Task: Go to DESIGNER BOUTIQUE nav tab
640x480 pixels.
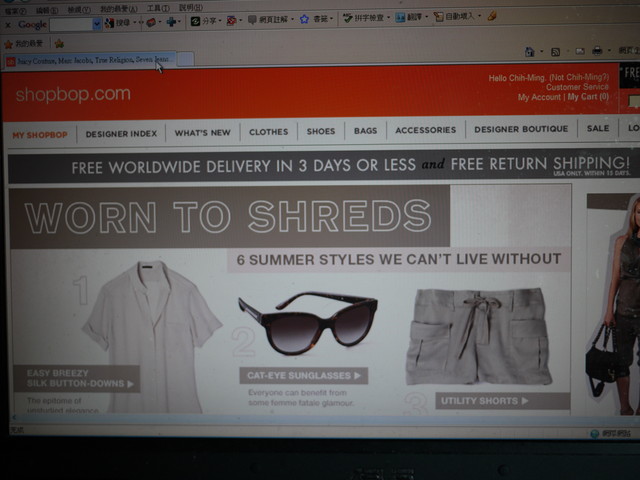Action: (521, 129)
